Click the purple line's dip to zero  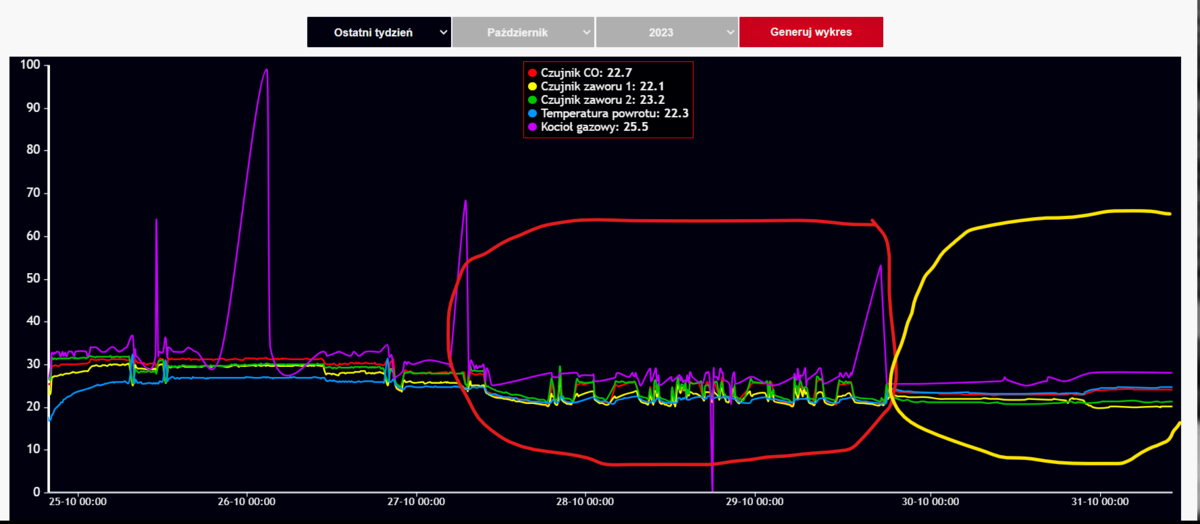[x=712, y=488]
